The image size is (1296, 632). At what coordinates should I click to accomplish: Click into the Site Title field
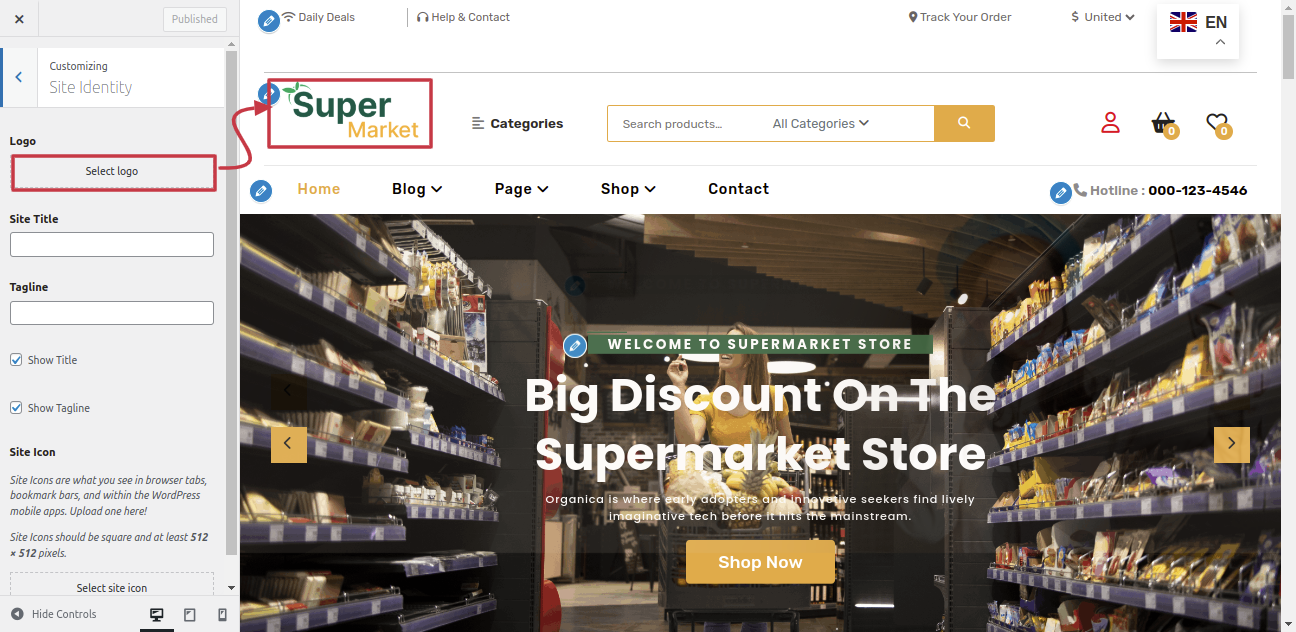point(112,244)
